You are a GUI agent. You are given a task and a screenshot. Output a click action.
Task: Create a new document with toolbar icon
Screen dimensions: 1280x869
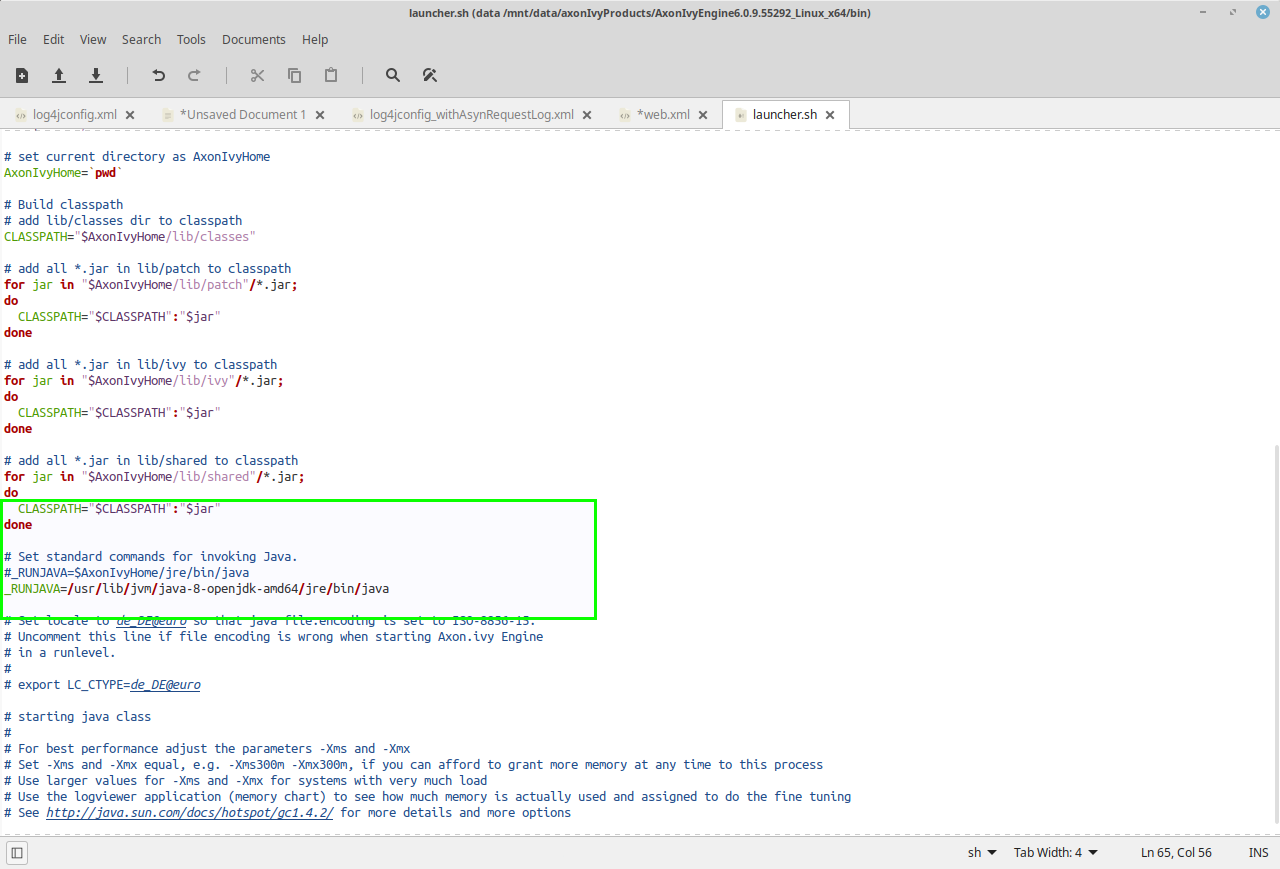point(22,75)
